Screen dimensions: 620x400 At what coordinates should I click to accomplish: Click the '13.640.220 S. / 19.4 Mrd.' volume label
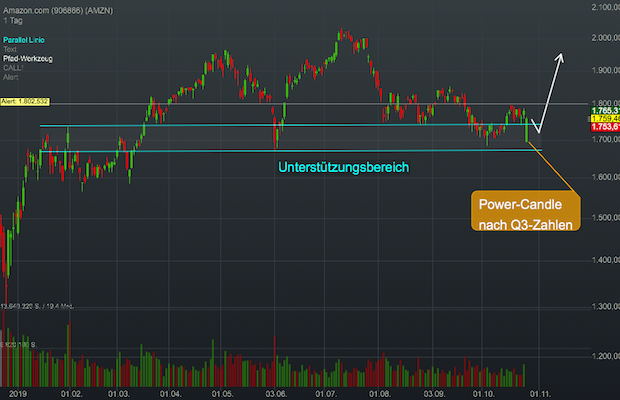[x=37, y=306]
